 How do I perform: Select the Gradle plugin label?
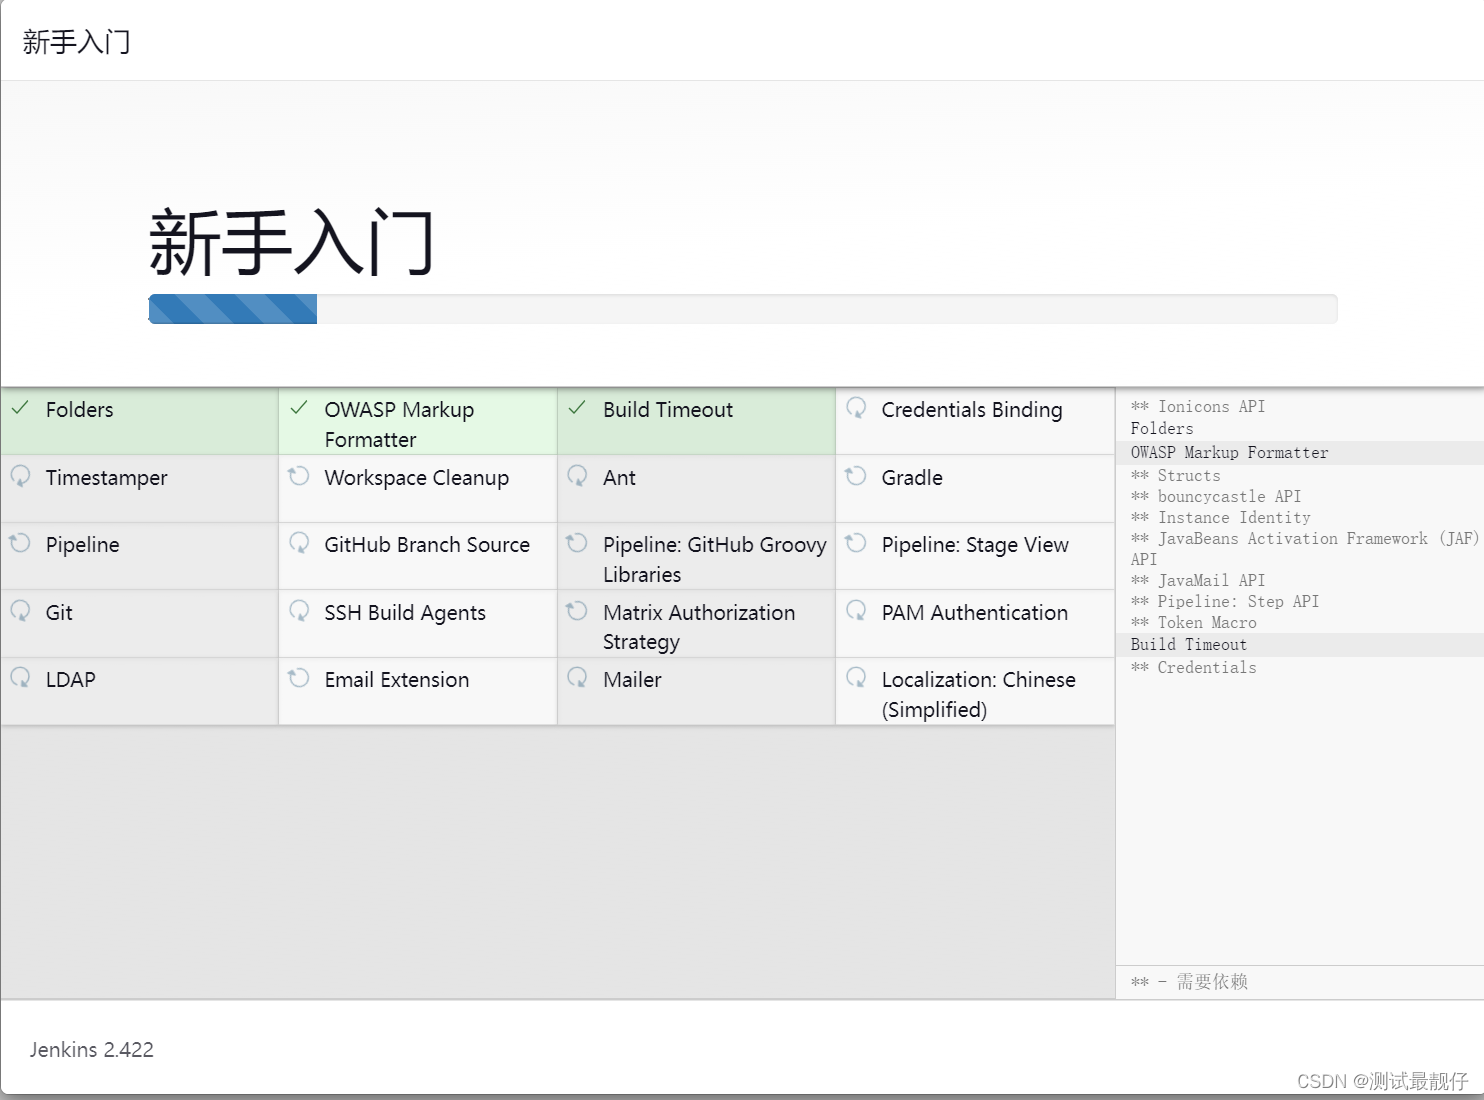[x=912, y=478]
